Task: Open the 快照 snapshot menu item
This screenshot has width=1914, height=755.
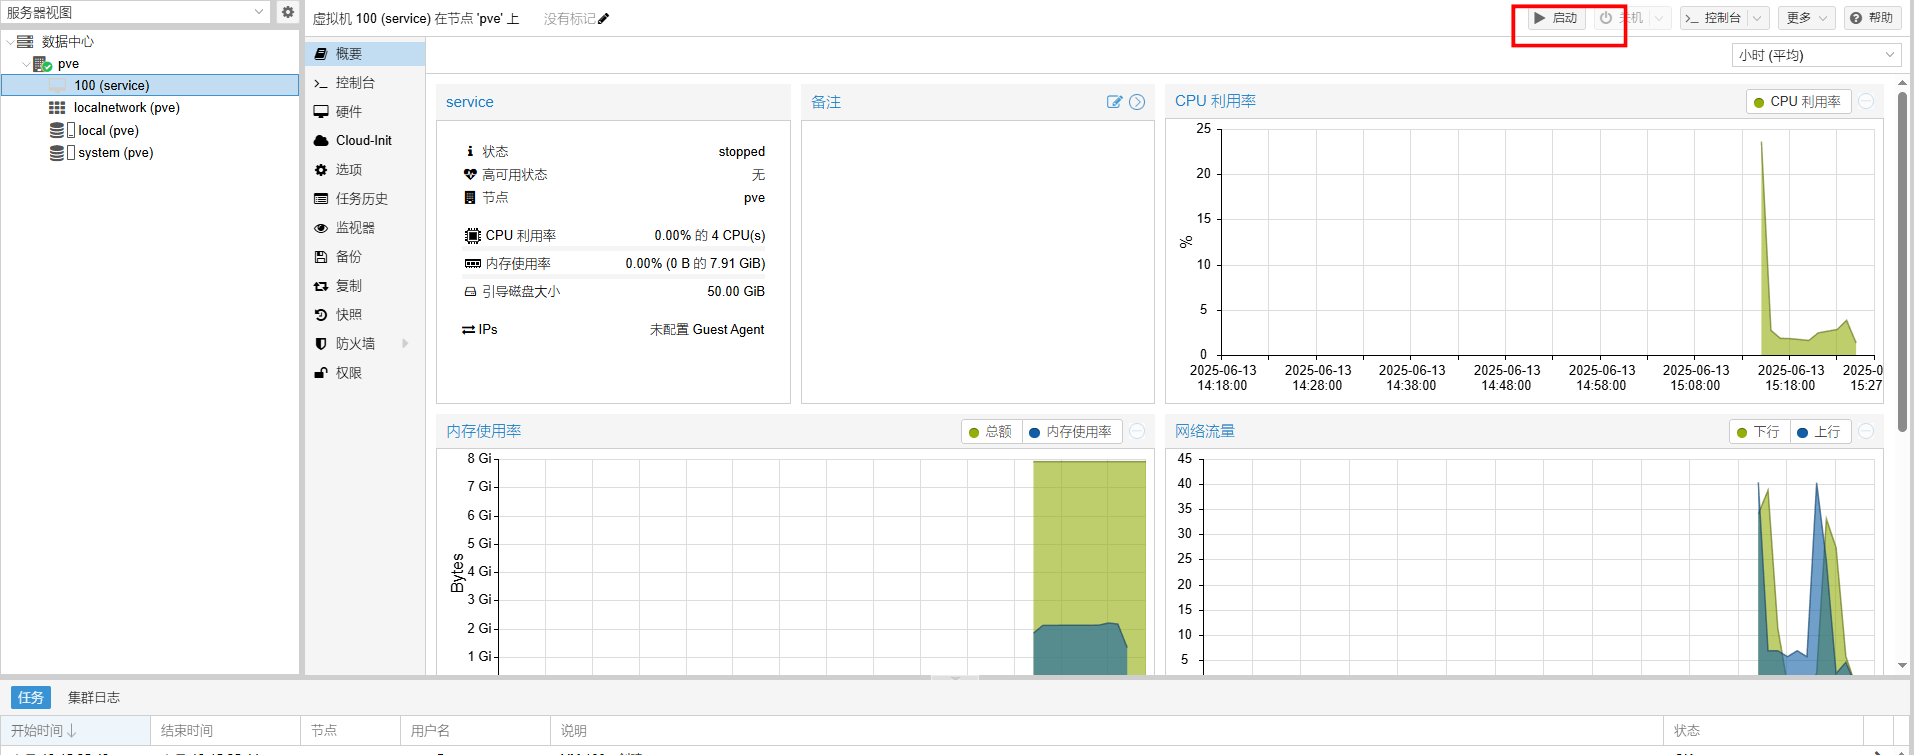Action: (x=365, y=315)
